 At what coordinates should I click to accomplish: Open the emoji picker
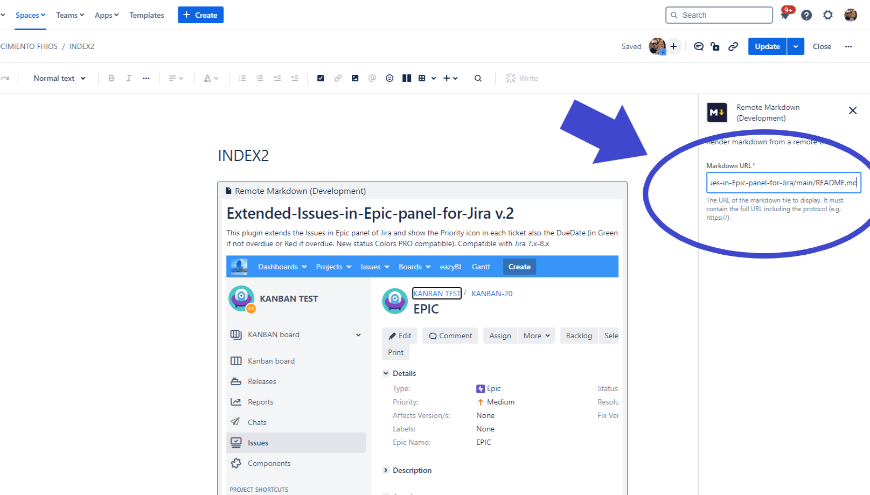click(390, 78)
